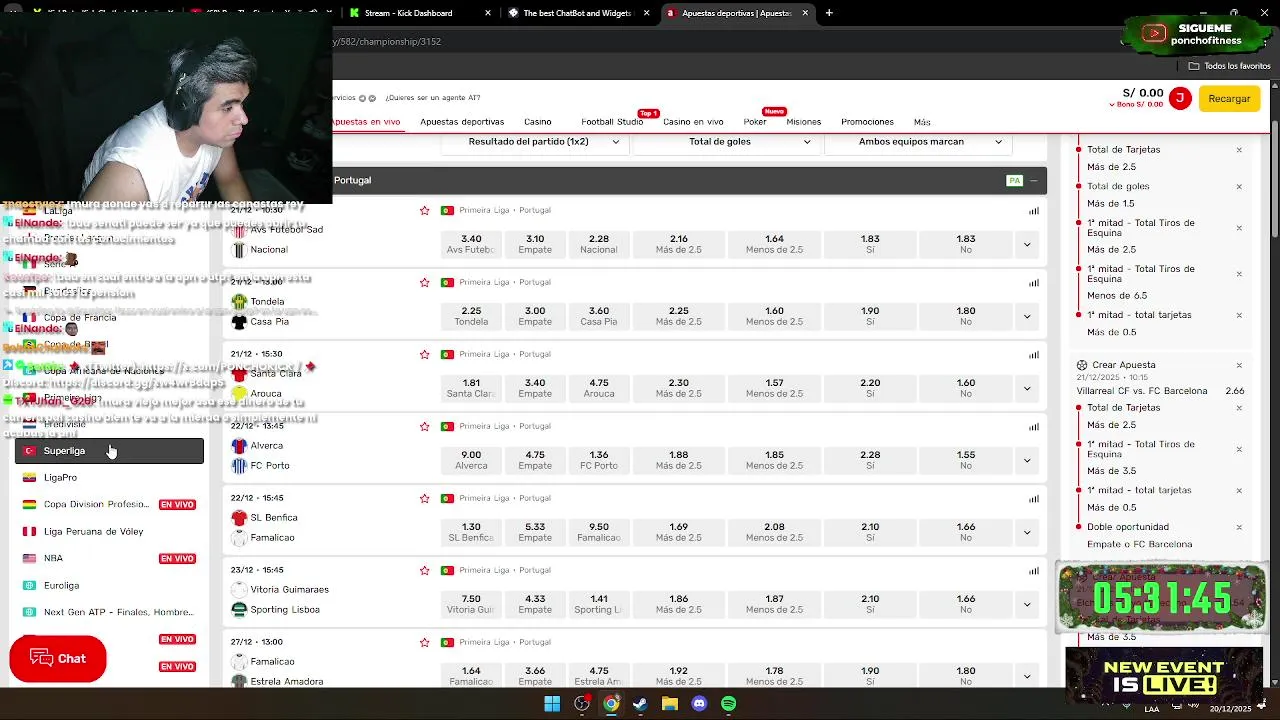Open the Misiones tab
The height and width of the screenshot is (720, 1280).
coord(804,122)
